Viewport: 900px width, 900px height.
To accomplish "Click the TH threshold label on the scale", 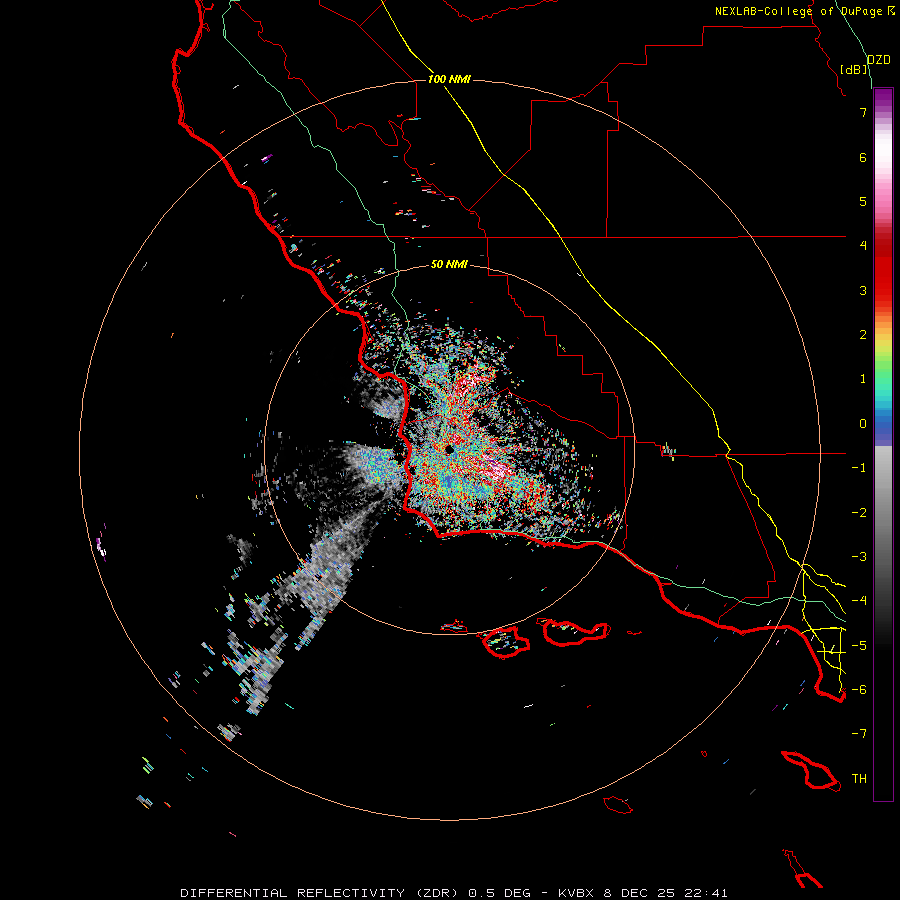I will coord(859,779).
